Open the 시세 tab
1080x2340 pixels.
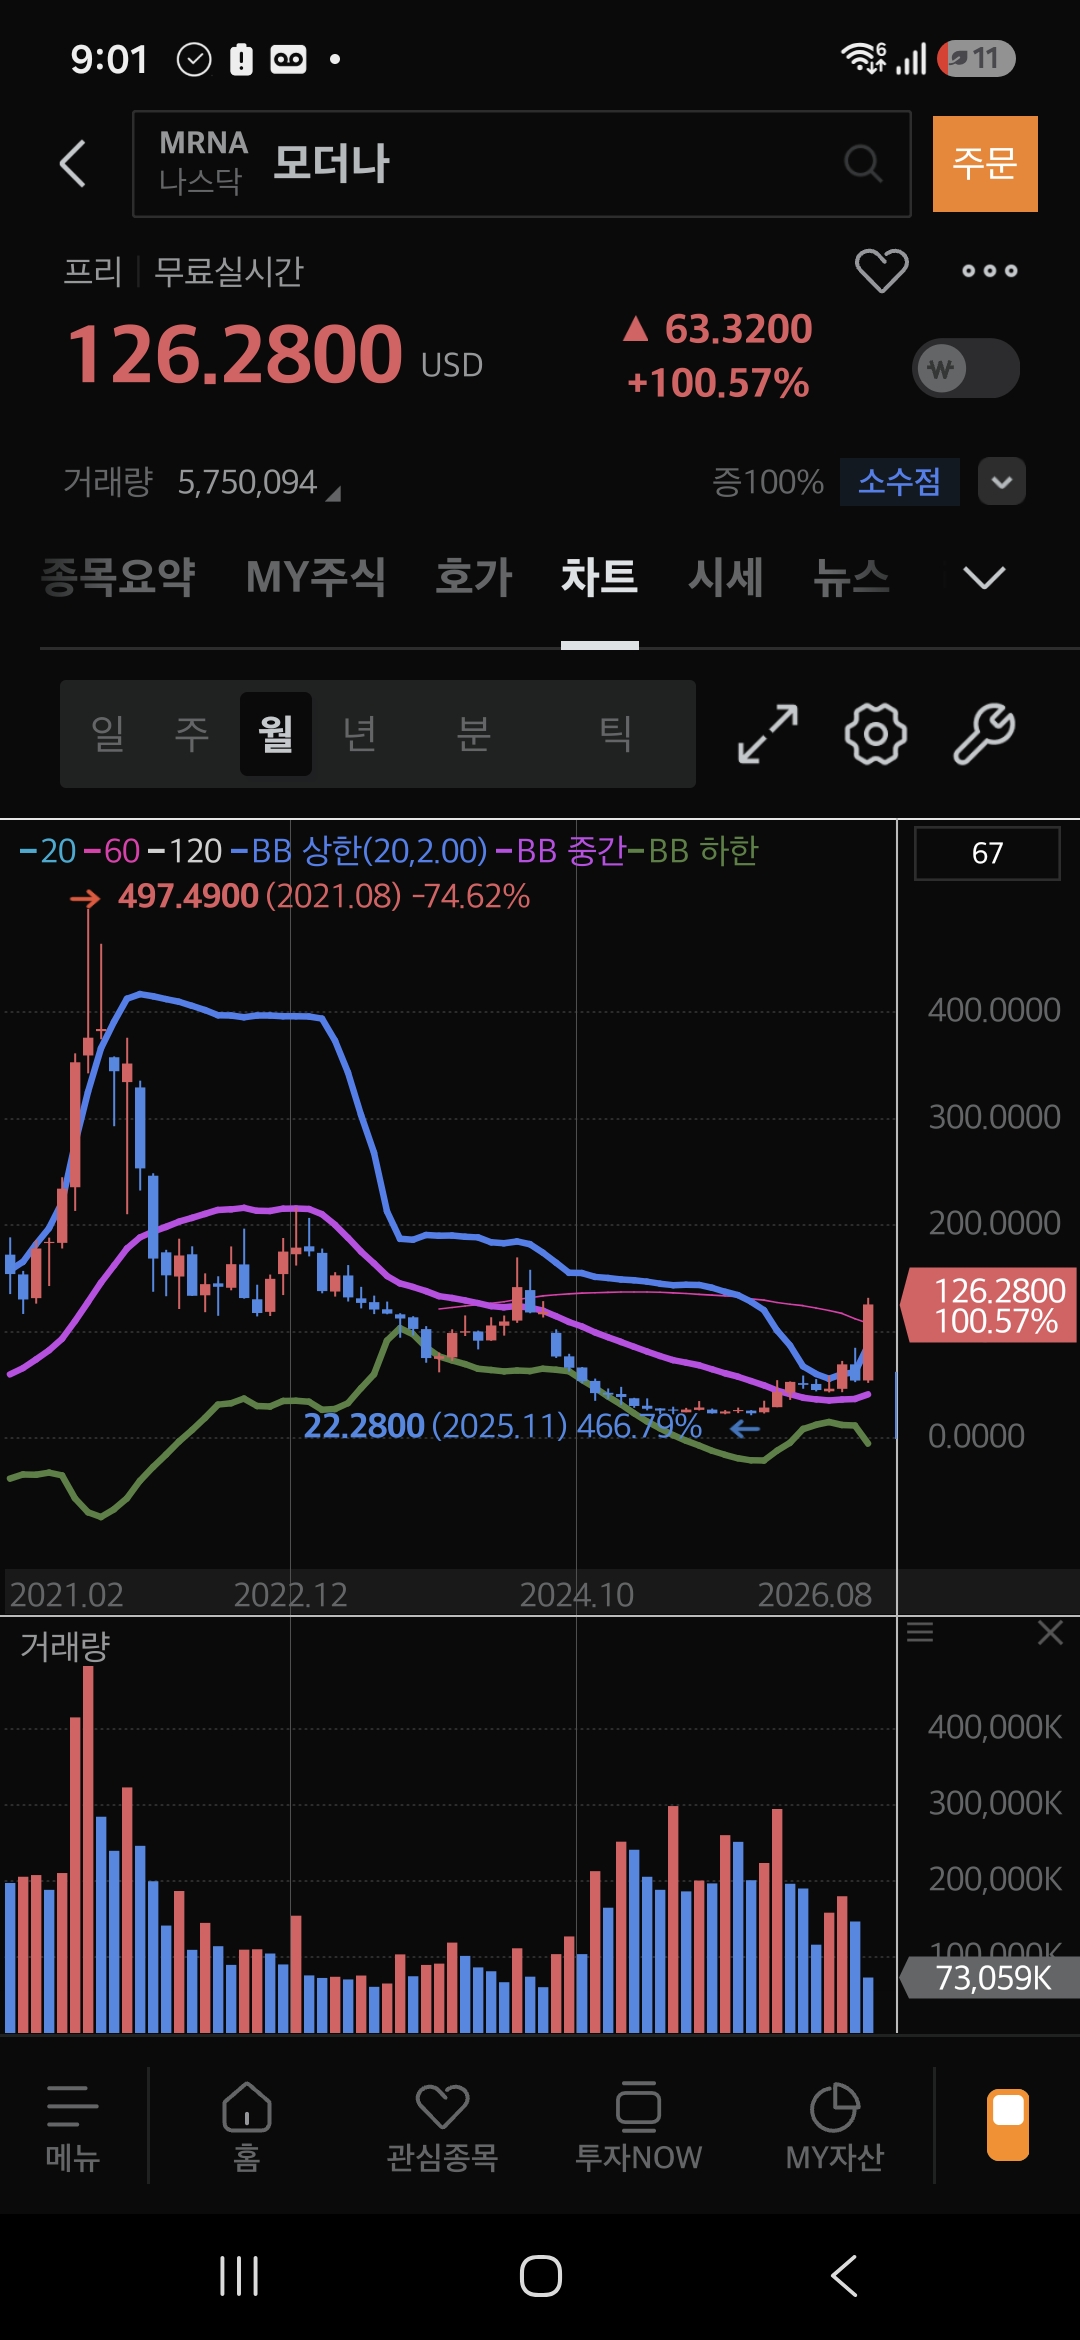(725, 577)
